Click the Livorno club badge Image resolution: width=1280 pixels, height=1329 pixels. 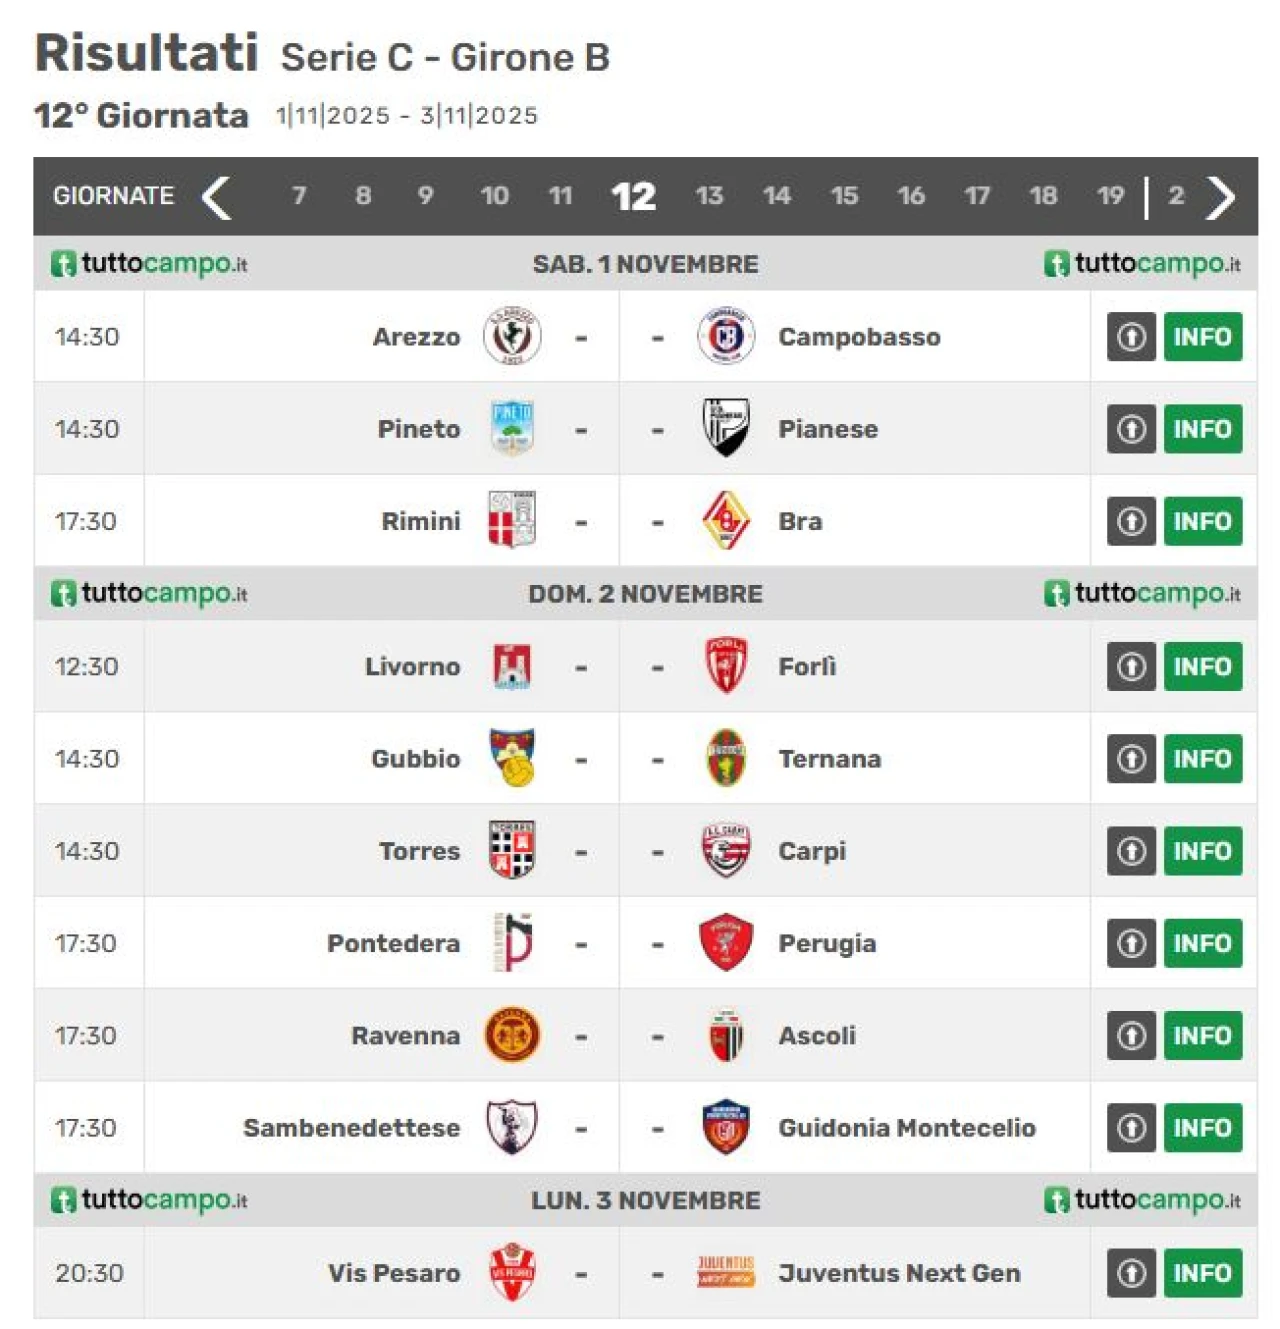512,667
